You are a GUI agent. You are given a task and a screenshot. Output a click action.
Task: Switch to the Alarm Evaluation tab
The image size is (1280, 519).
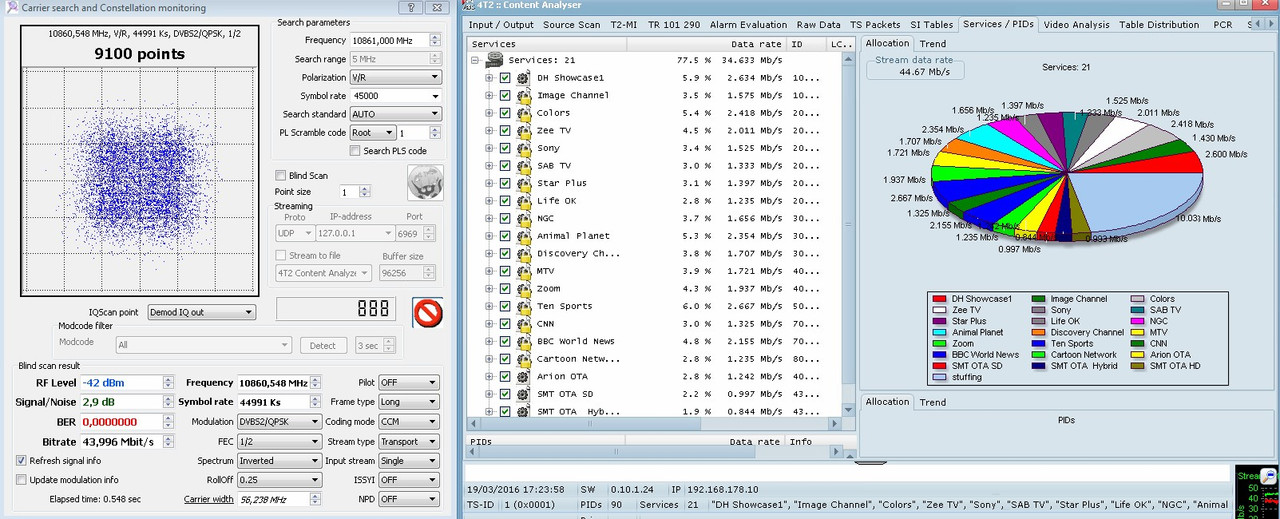[x=749, y=25]
